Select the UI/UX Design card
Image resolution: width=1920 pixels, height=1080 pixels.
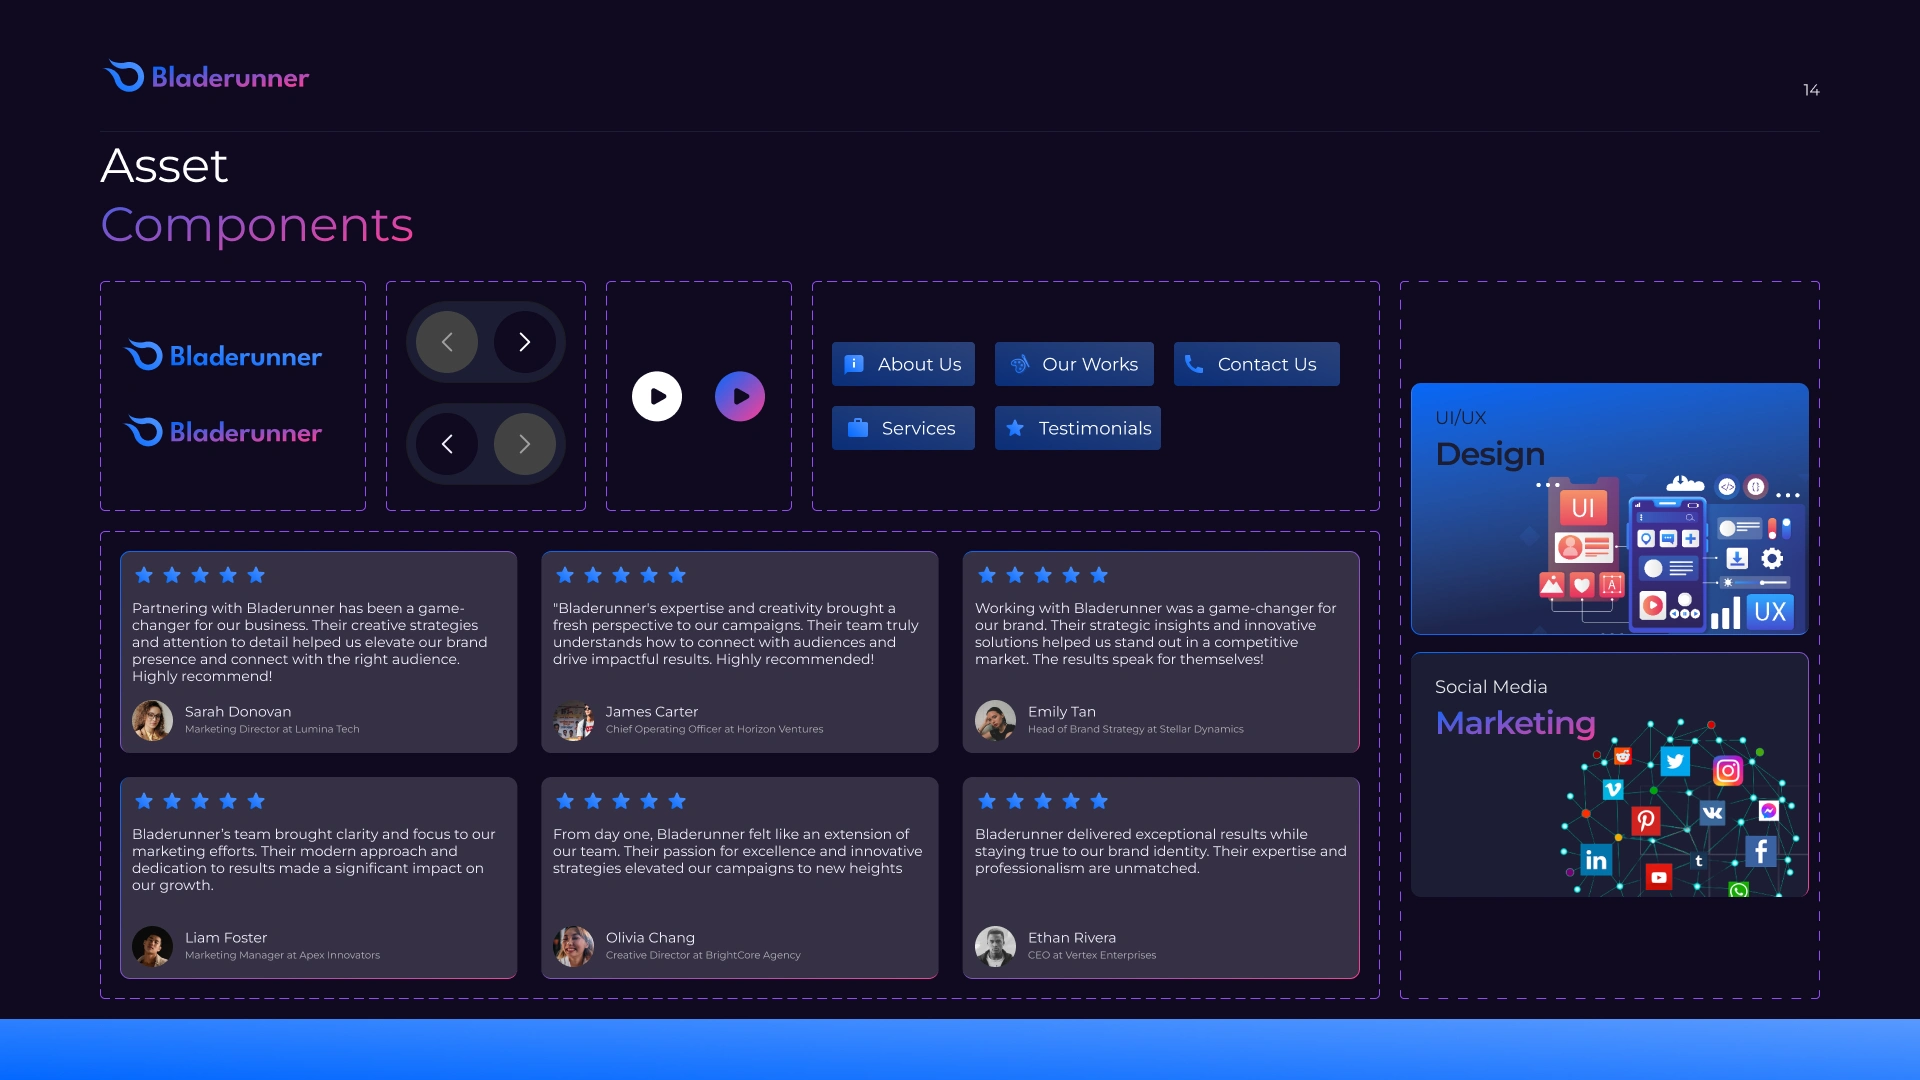[x=1609, y=509]
